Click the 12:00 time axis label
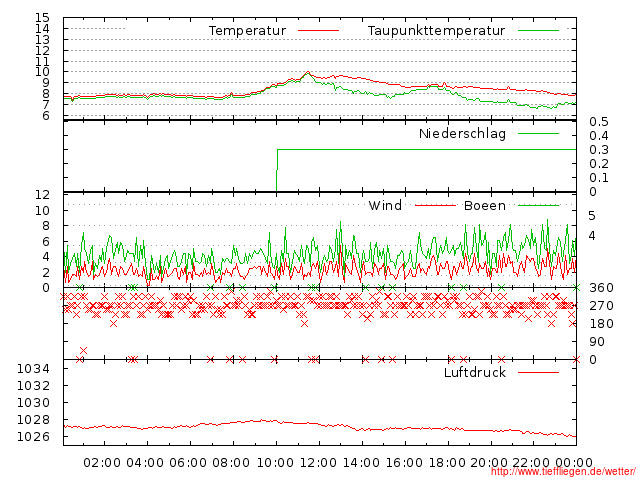This screenshot has width=640, height=480. click(x=318, y=463)
